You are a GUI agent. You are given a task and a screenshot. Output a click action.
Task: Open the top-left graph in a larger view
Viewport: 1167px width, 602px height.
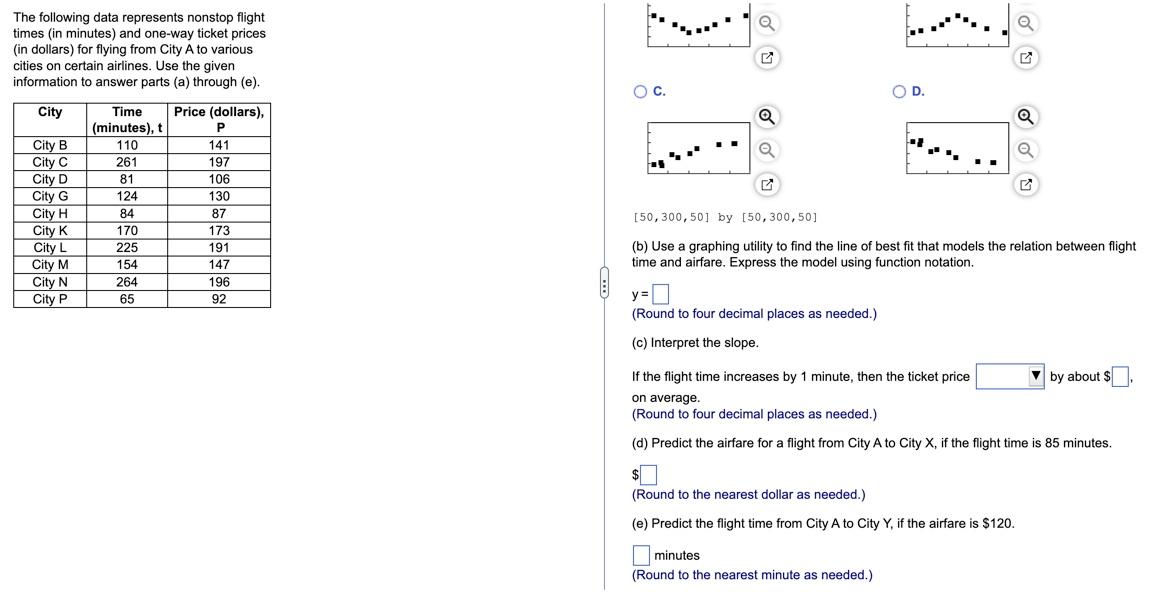pos(766,58)
